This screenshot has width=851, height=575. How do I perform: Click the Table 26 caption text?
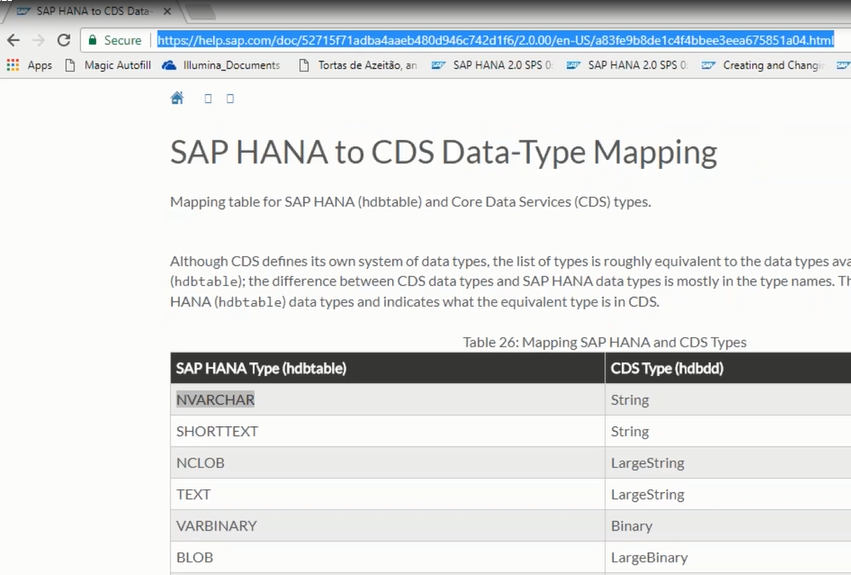(605, 342)
